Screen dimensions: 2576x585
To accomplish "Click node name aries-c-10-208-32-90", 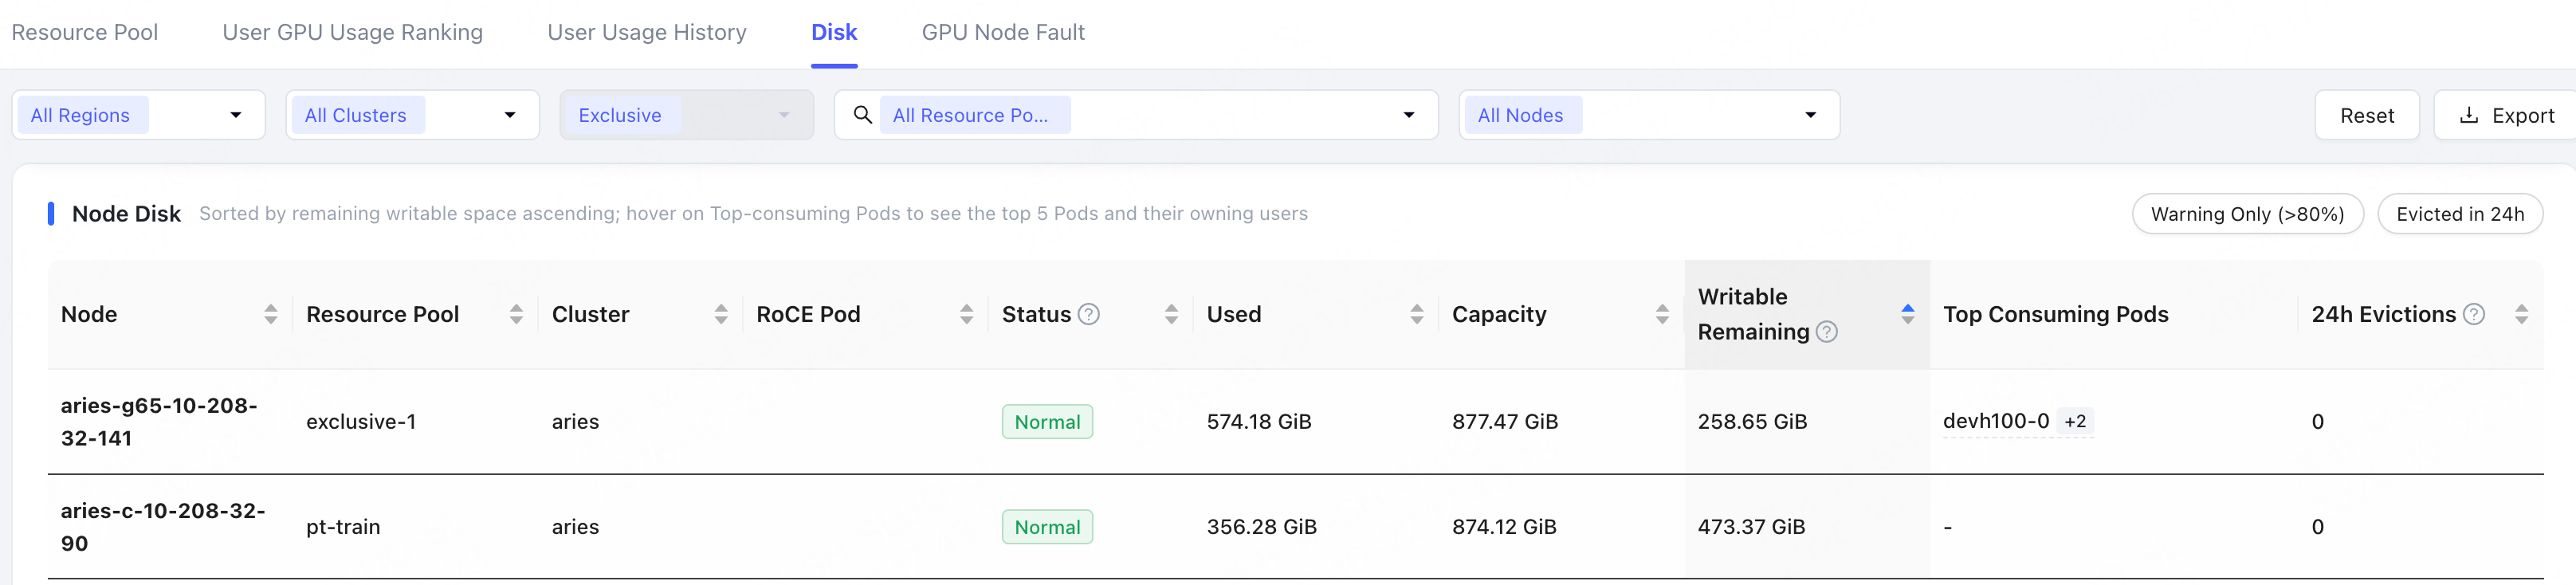I will [x=163, y=526].
